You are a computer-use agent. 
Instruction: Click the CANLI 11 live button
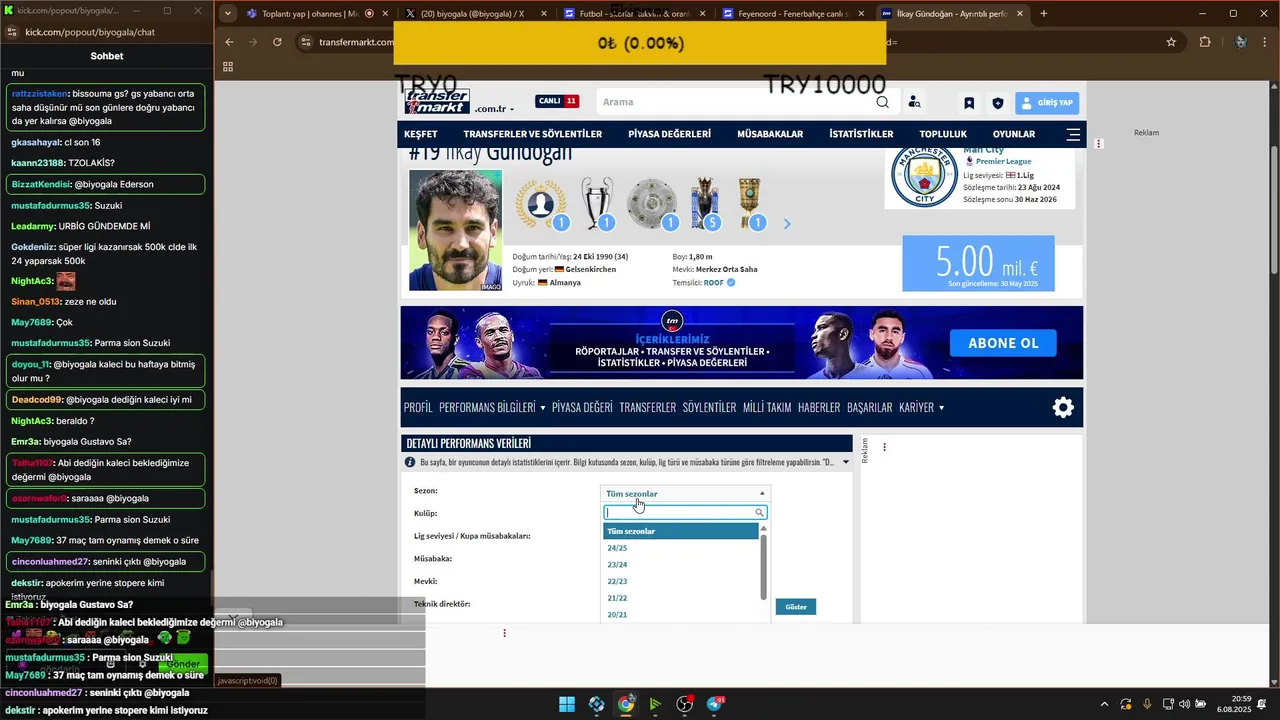[x=557, y=101]
